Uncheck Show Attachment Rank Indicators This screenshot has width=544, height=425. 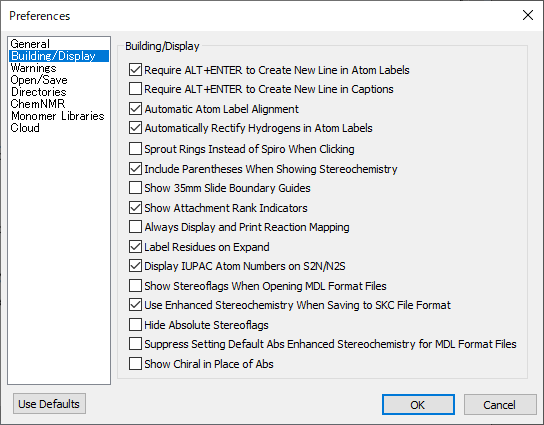[x=135, y=208]
